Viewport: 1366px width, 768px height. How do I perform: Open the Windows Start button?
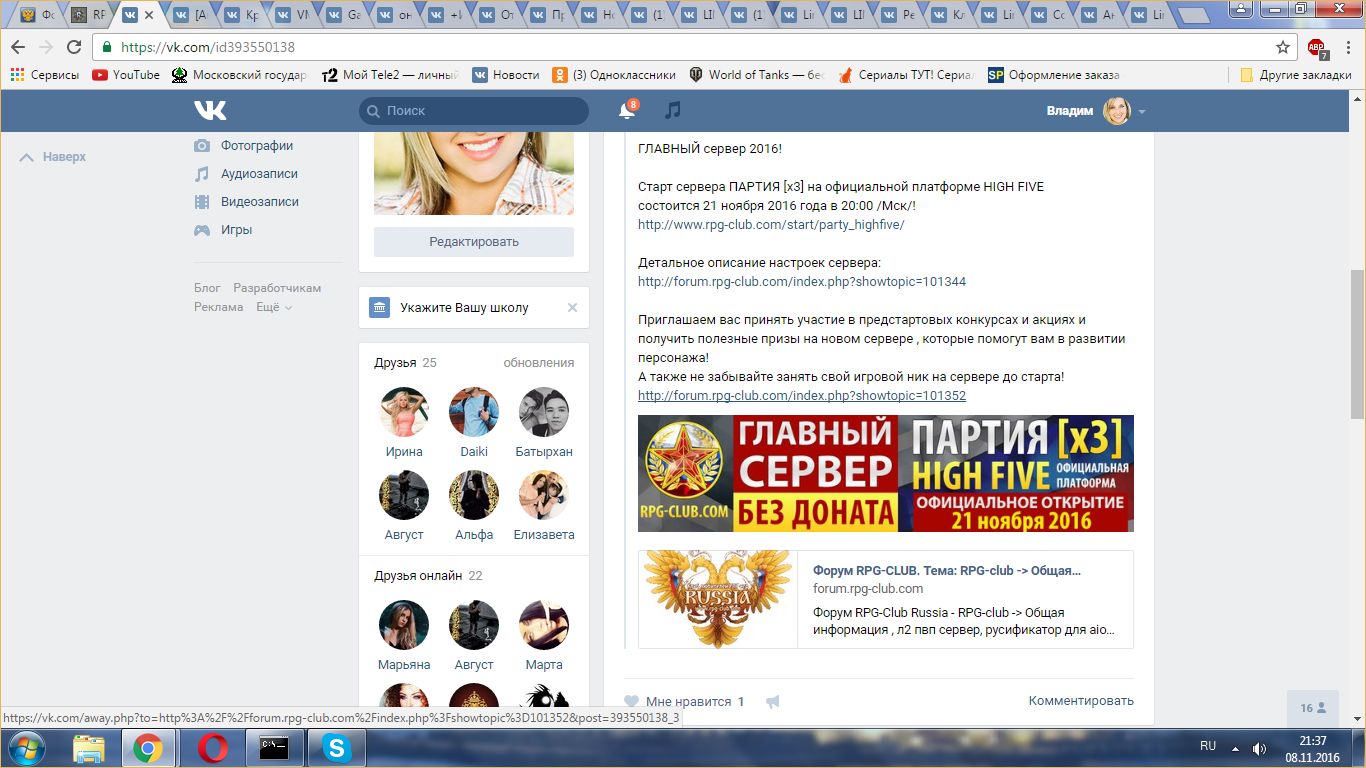tap(26, 747)
